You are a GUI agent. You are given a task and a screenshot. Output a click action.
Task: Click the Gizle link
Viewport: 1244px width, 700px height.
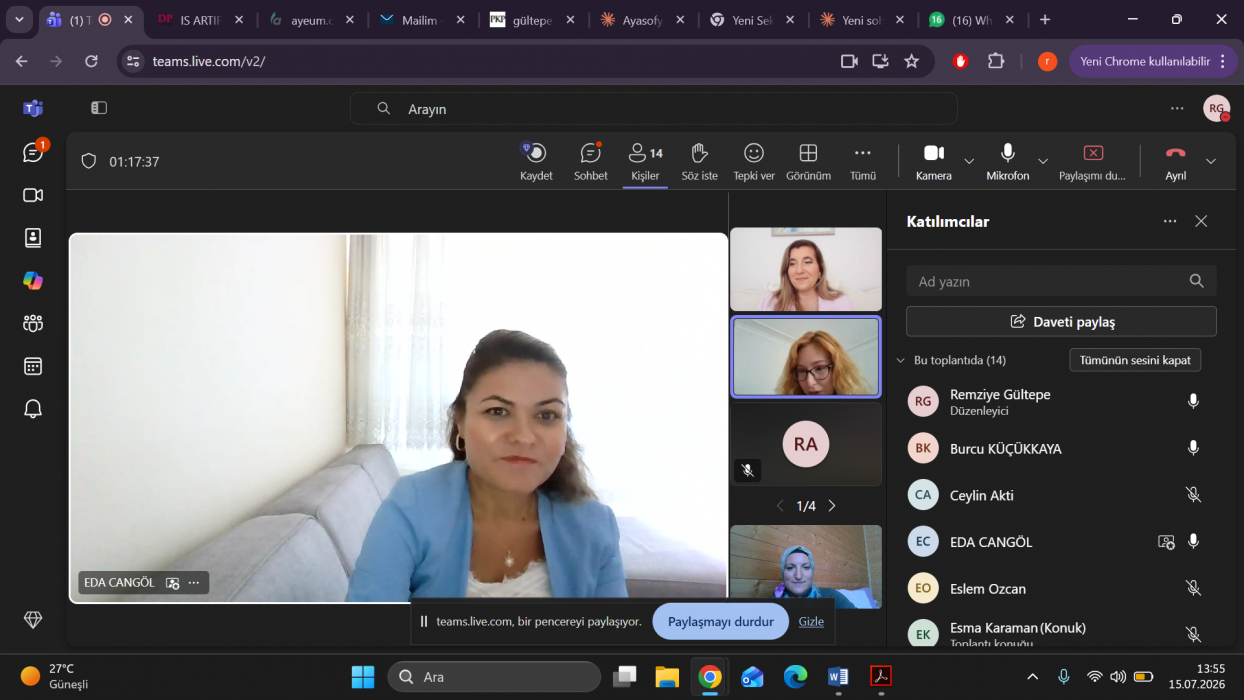(811, 621)
